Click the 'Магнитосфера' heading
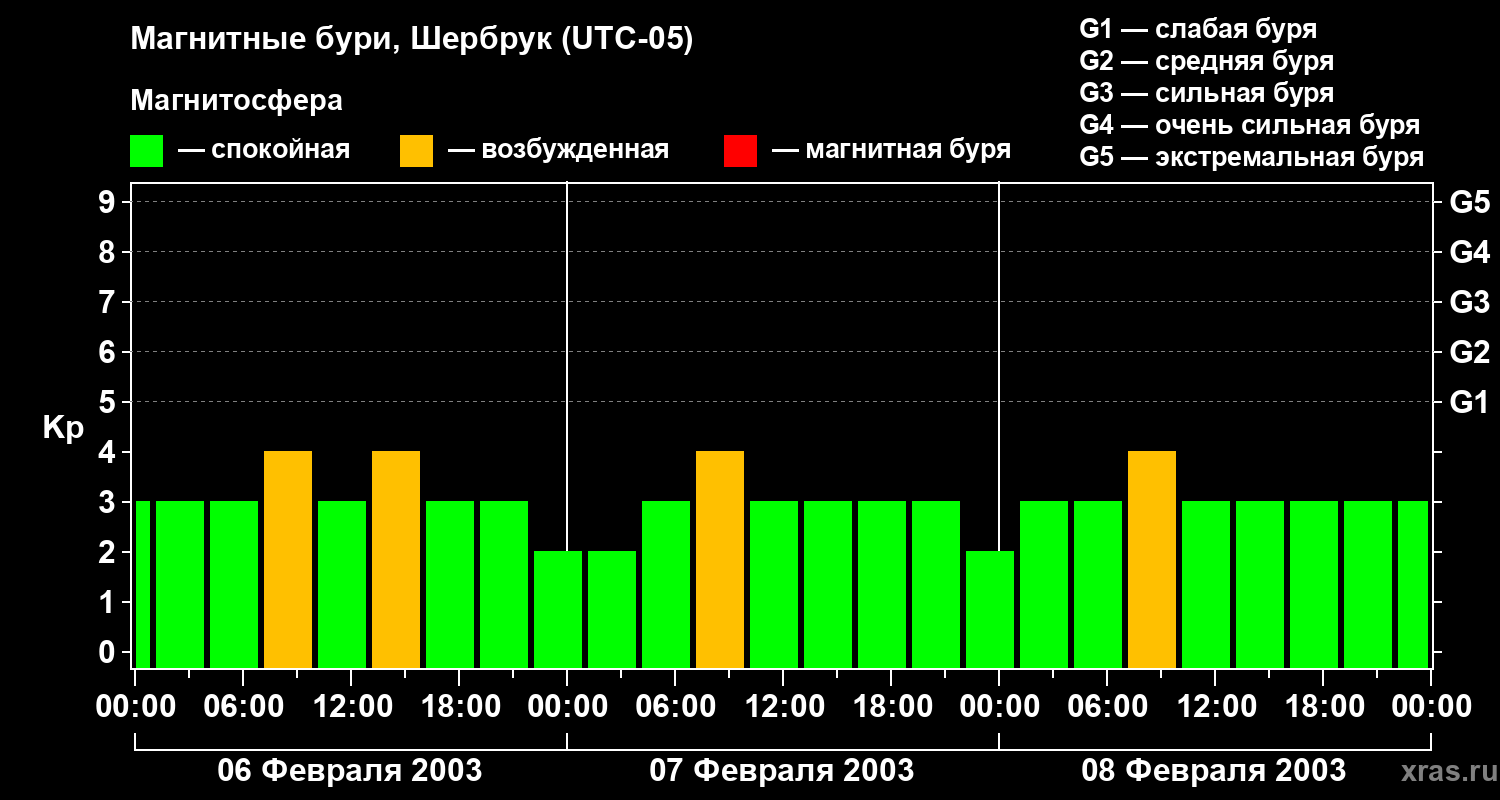 [x=236, y=101]
